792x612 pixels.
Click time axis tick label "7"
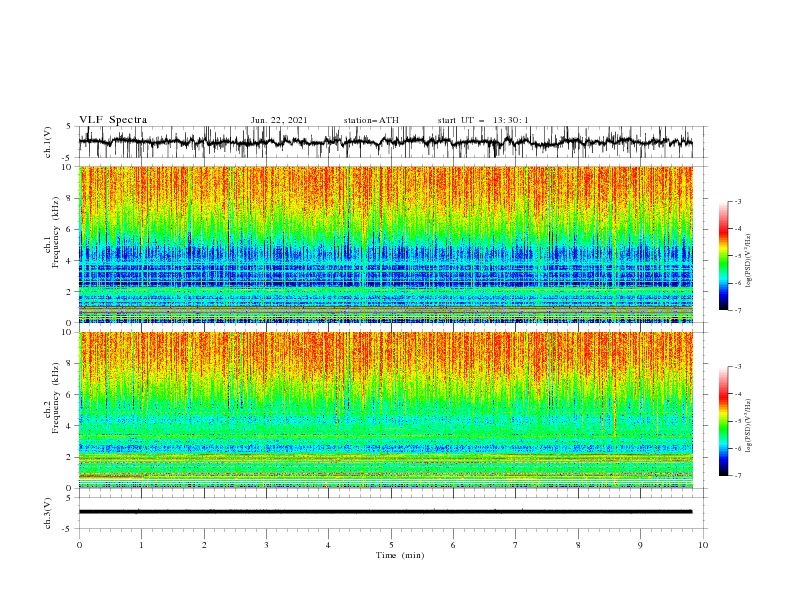pyautogui.click(x=516, y=545)
